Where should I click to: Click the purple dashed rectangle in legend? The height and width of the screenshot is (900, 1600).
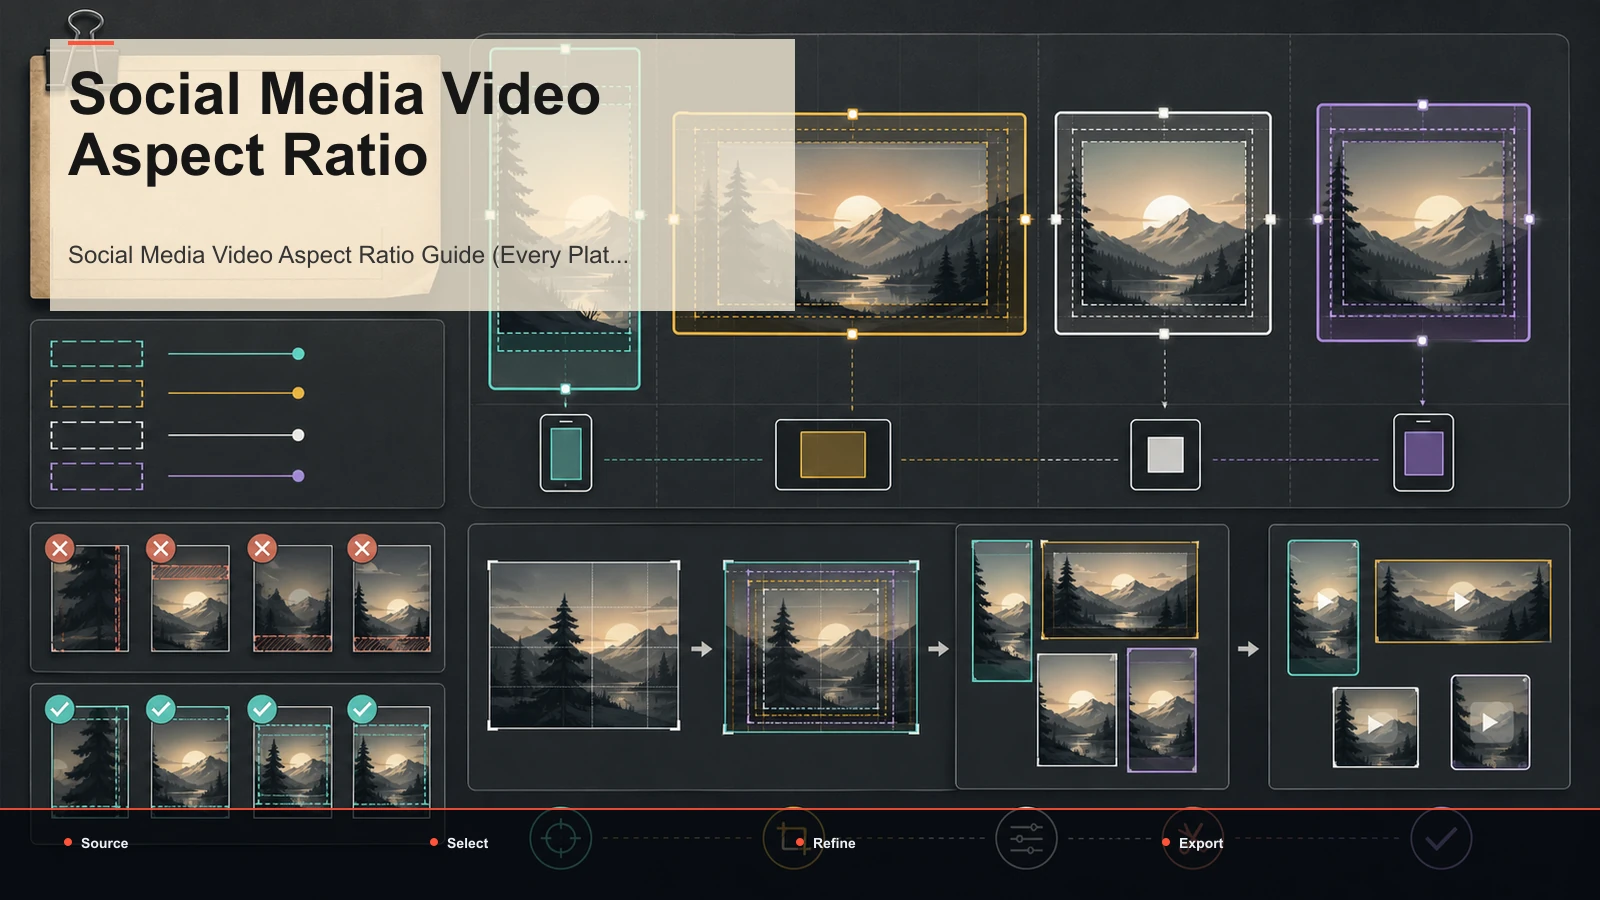point(97,476)
